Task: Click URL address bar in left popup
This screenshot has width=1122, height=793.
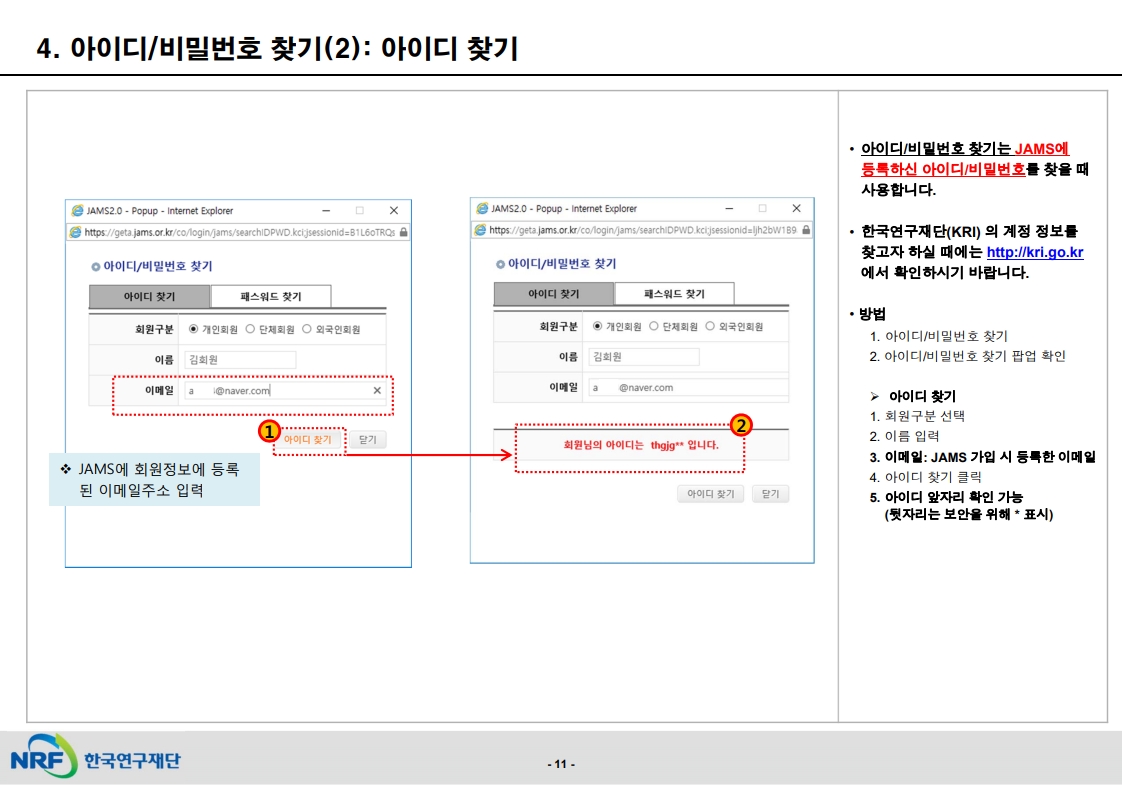Action: 240,232
